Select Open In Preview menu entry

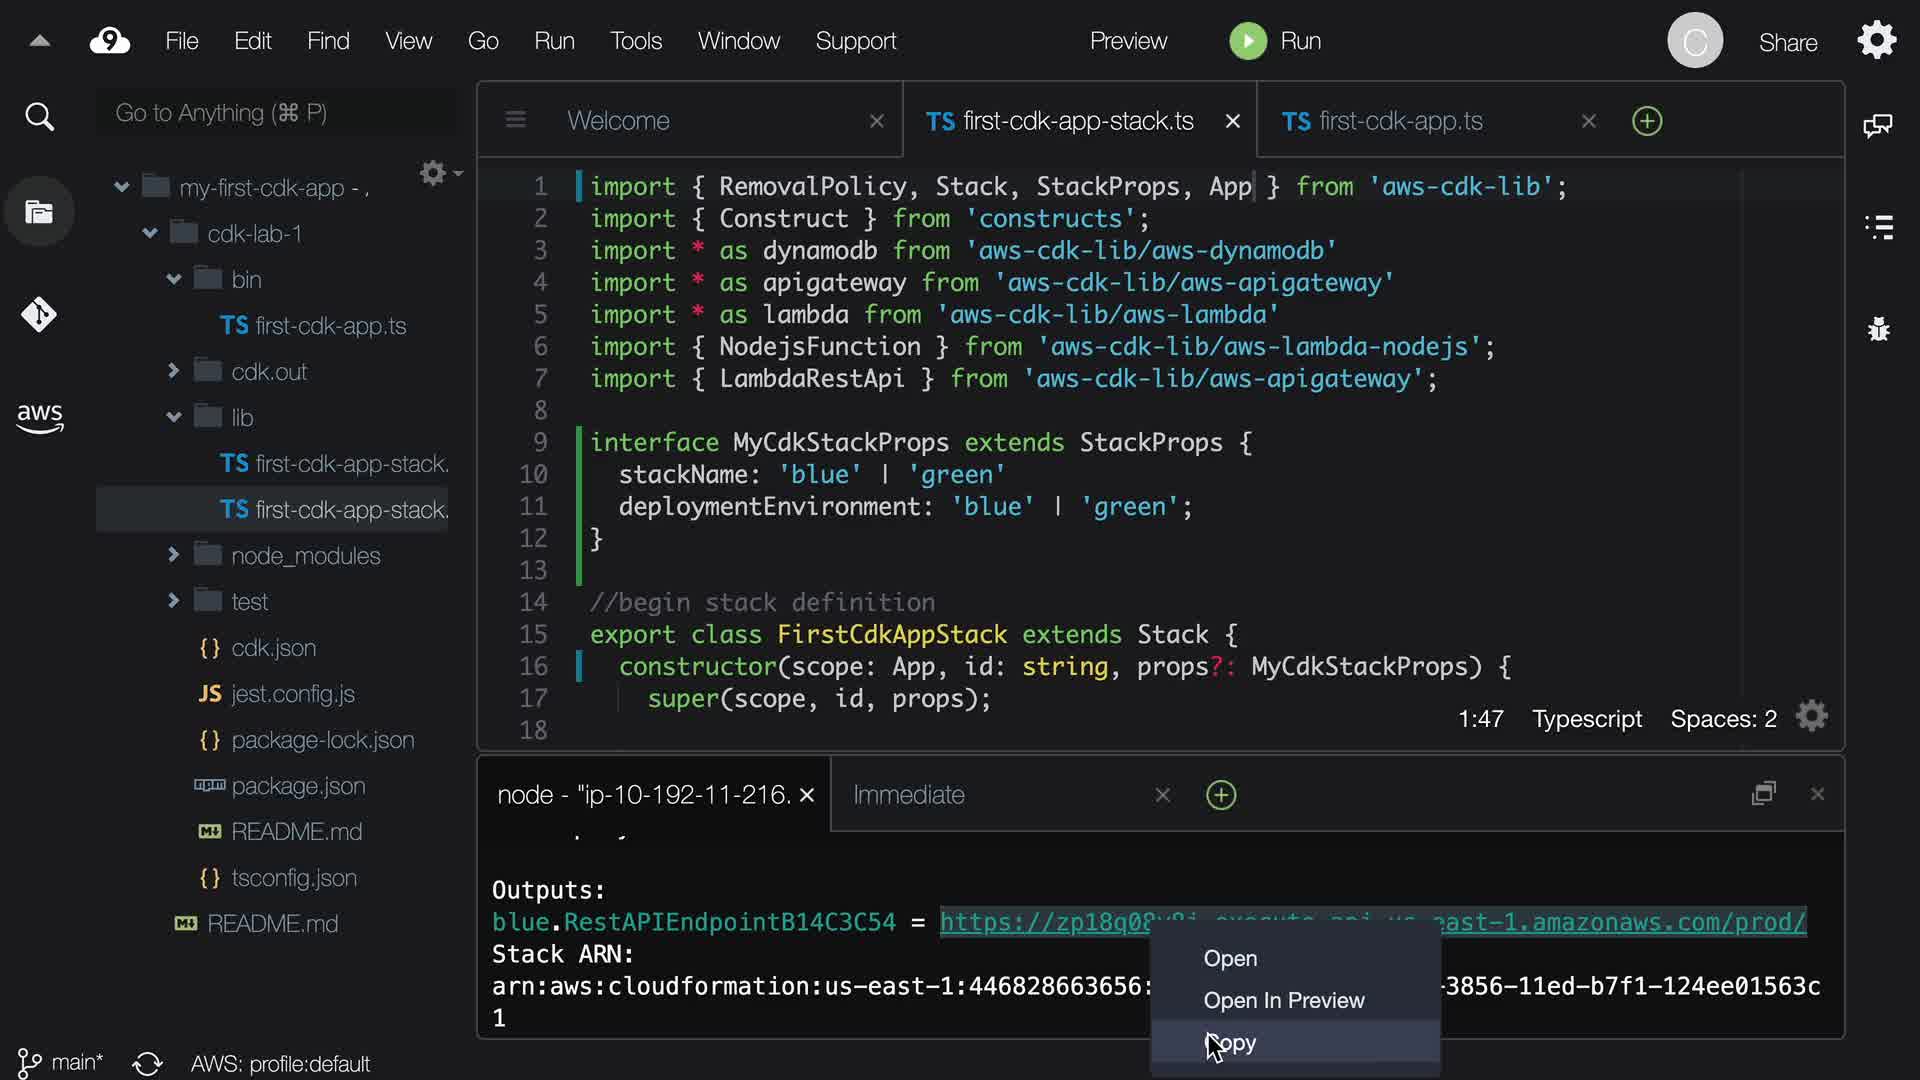pyautogui.click(x=1283, y=1000)
